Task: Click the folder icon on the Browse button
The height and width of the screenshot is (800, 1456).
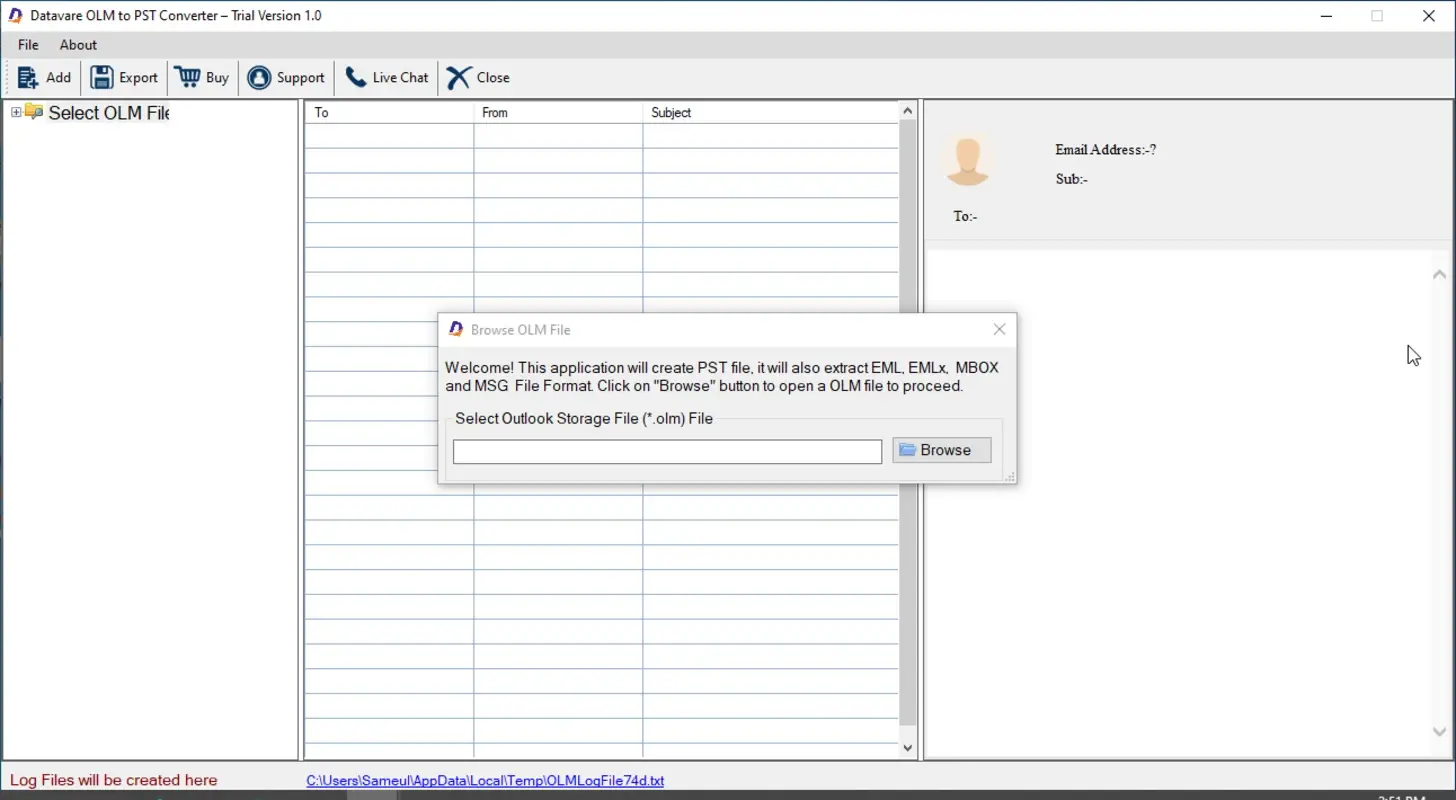Action: pyautogui.click(x=908, y=449)
